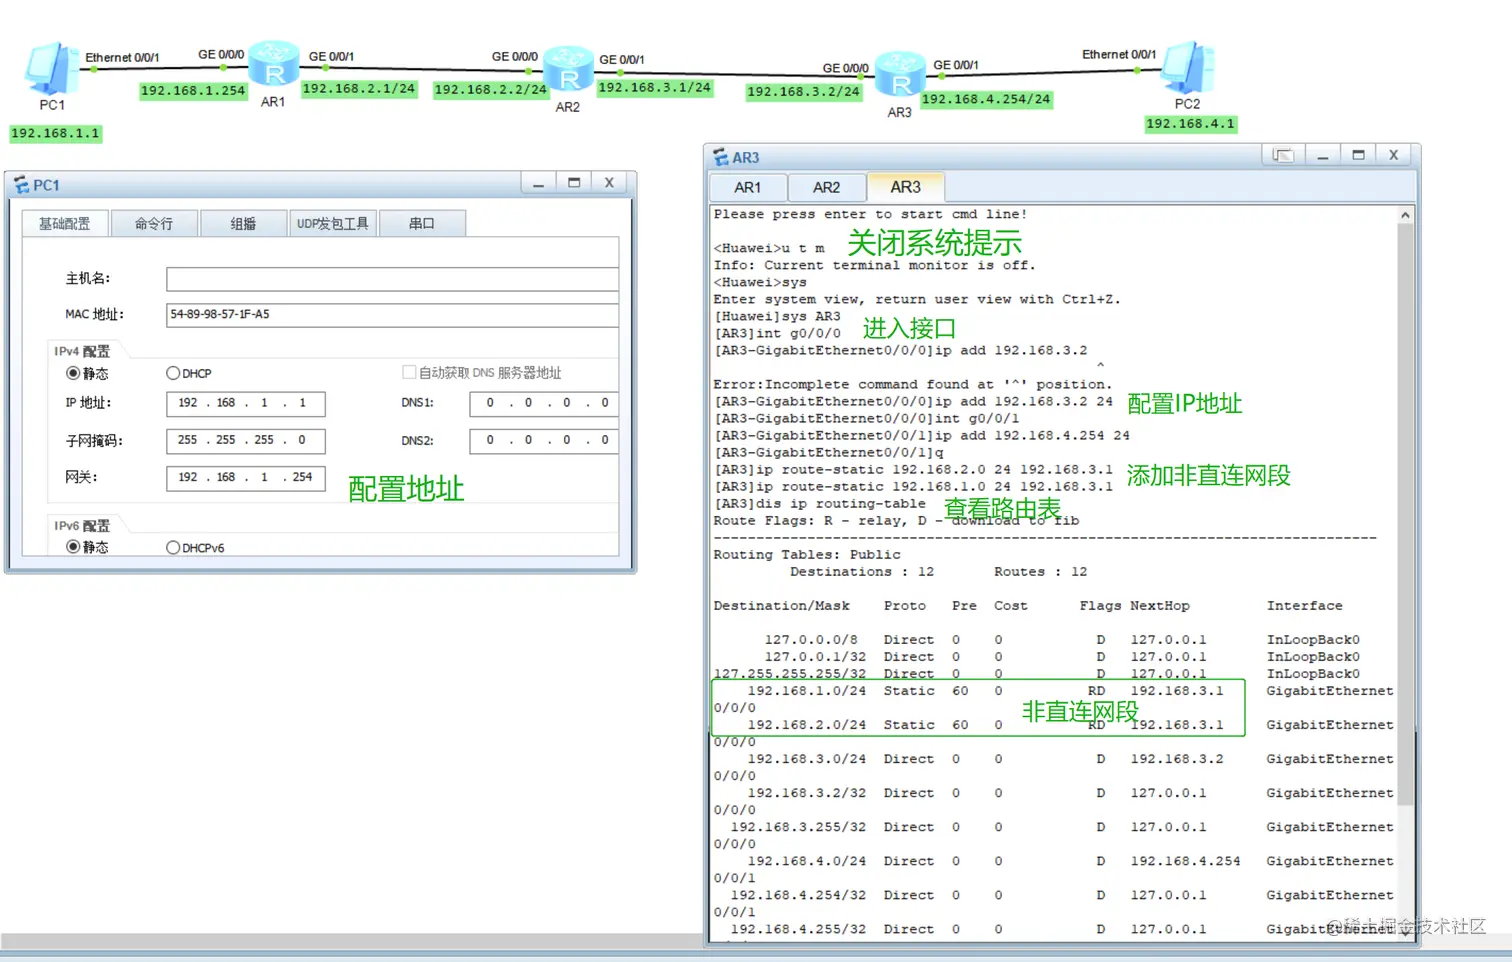The image size is (1512, 962).
Task: Click the 'dis ip routing-table' command line
Action: tap(820, 504)
